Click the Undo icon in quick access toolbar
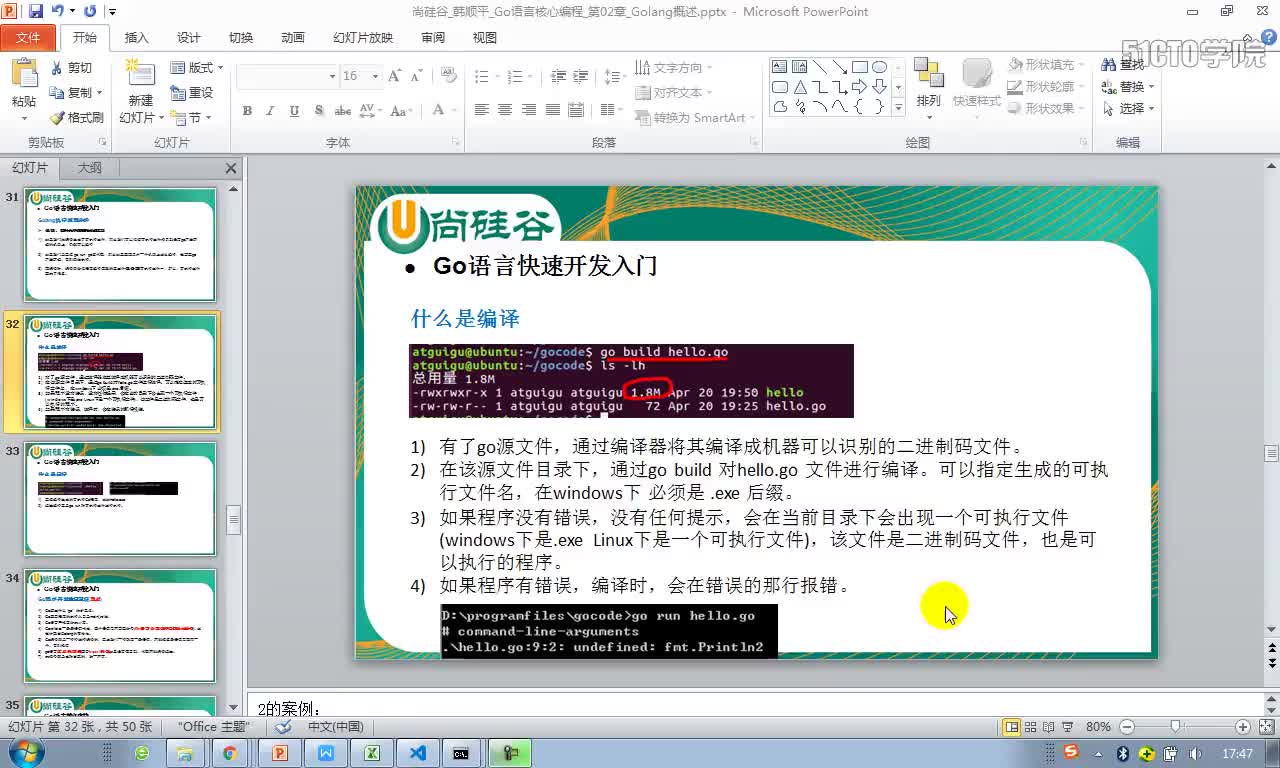 point(58,11)
